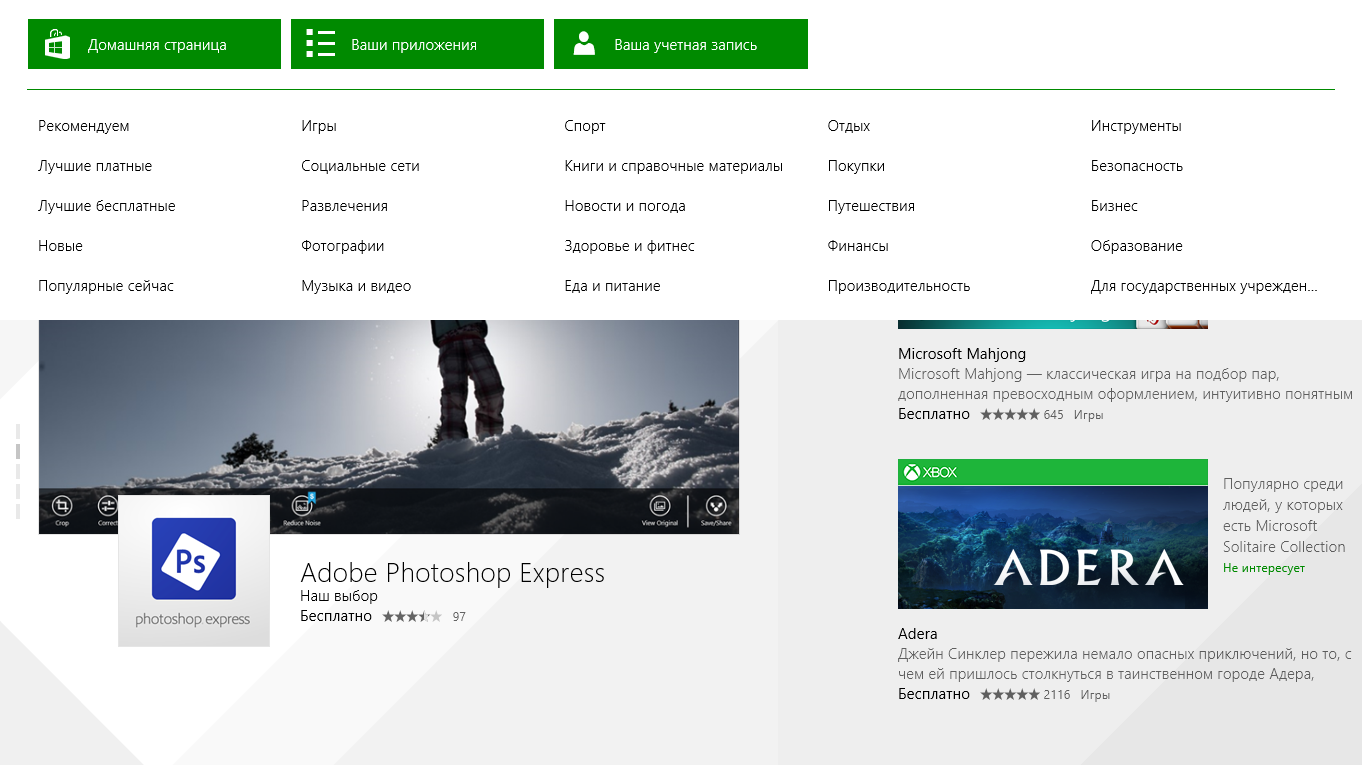1362x765 pixels.
Task: Click the Наш выбор label
Action: click(x=339, y=596)
